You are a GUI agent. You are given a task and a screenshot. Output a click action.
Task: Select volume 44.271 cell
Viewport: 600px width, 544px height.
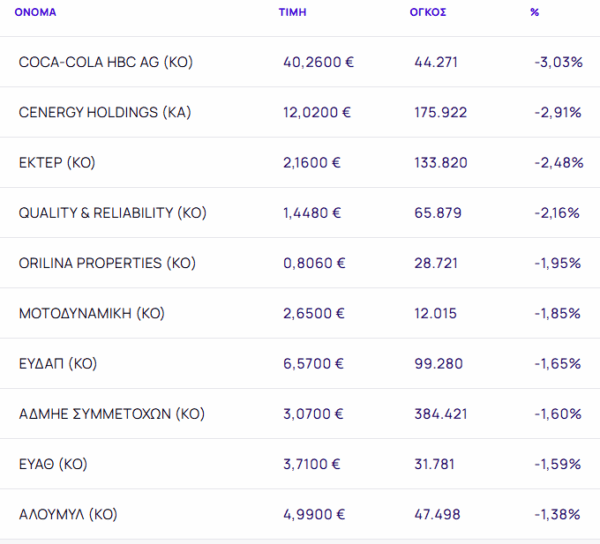pyautogui.click(x=436, y=62)
